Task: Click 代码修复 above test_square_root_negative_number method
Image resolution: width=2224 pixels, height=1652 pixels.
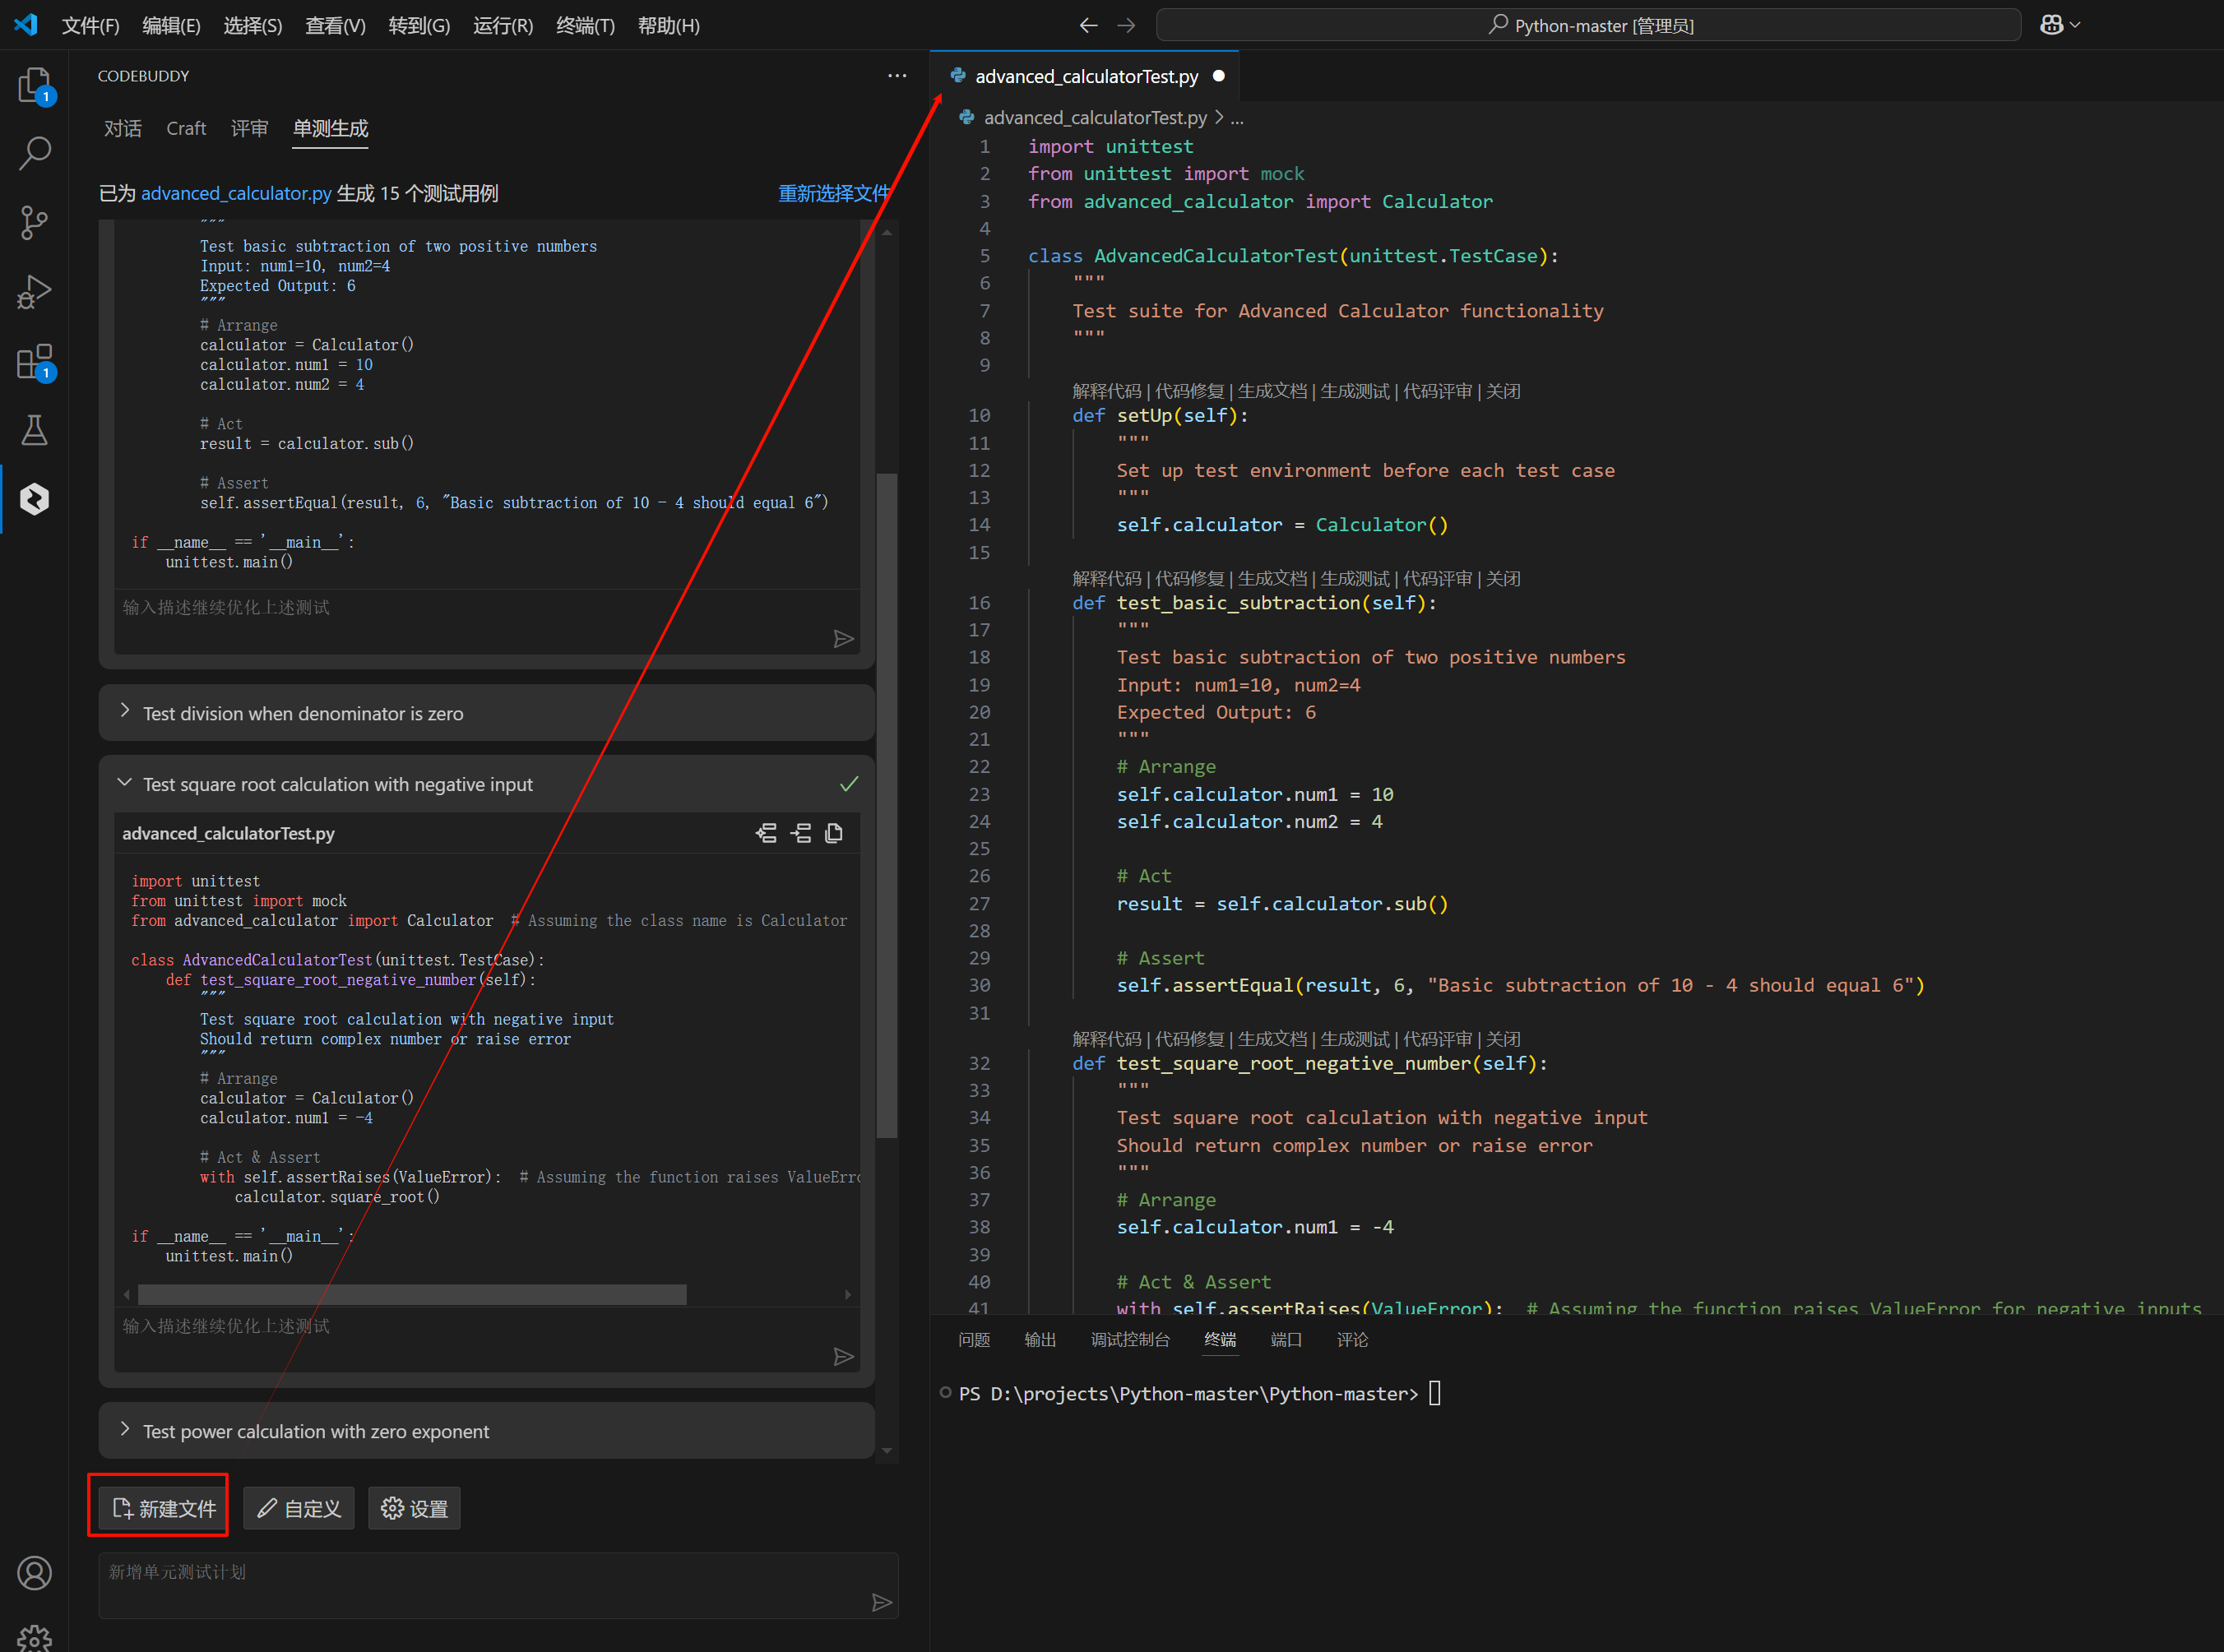Action: (x=1190, y=1039)
